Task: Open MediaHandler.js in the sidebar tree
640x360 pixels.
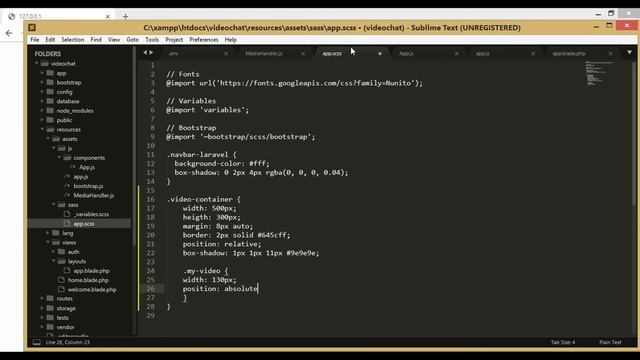Action: click(x=93, y=195)
